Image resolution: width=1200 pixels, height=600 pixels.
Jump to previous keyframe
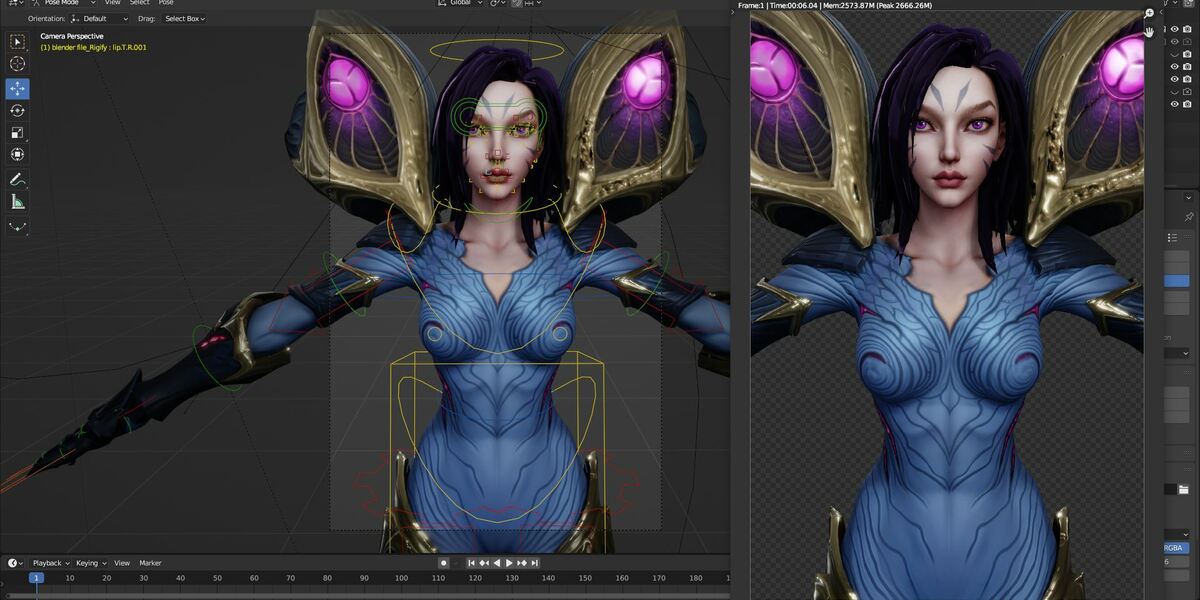(x=484, y=563)
